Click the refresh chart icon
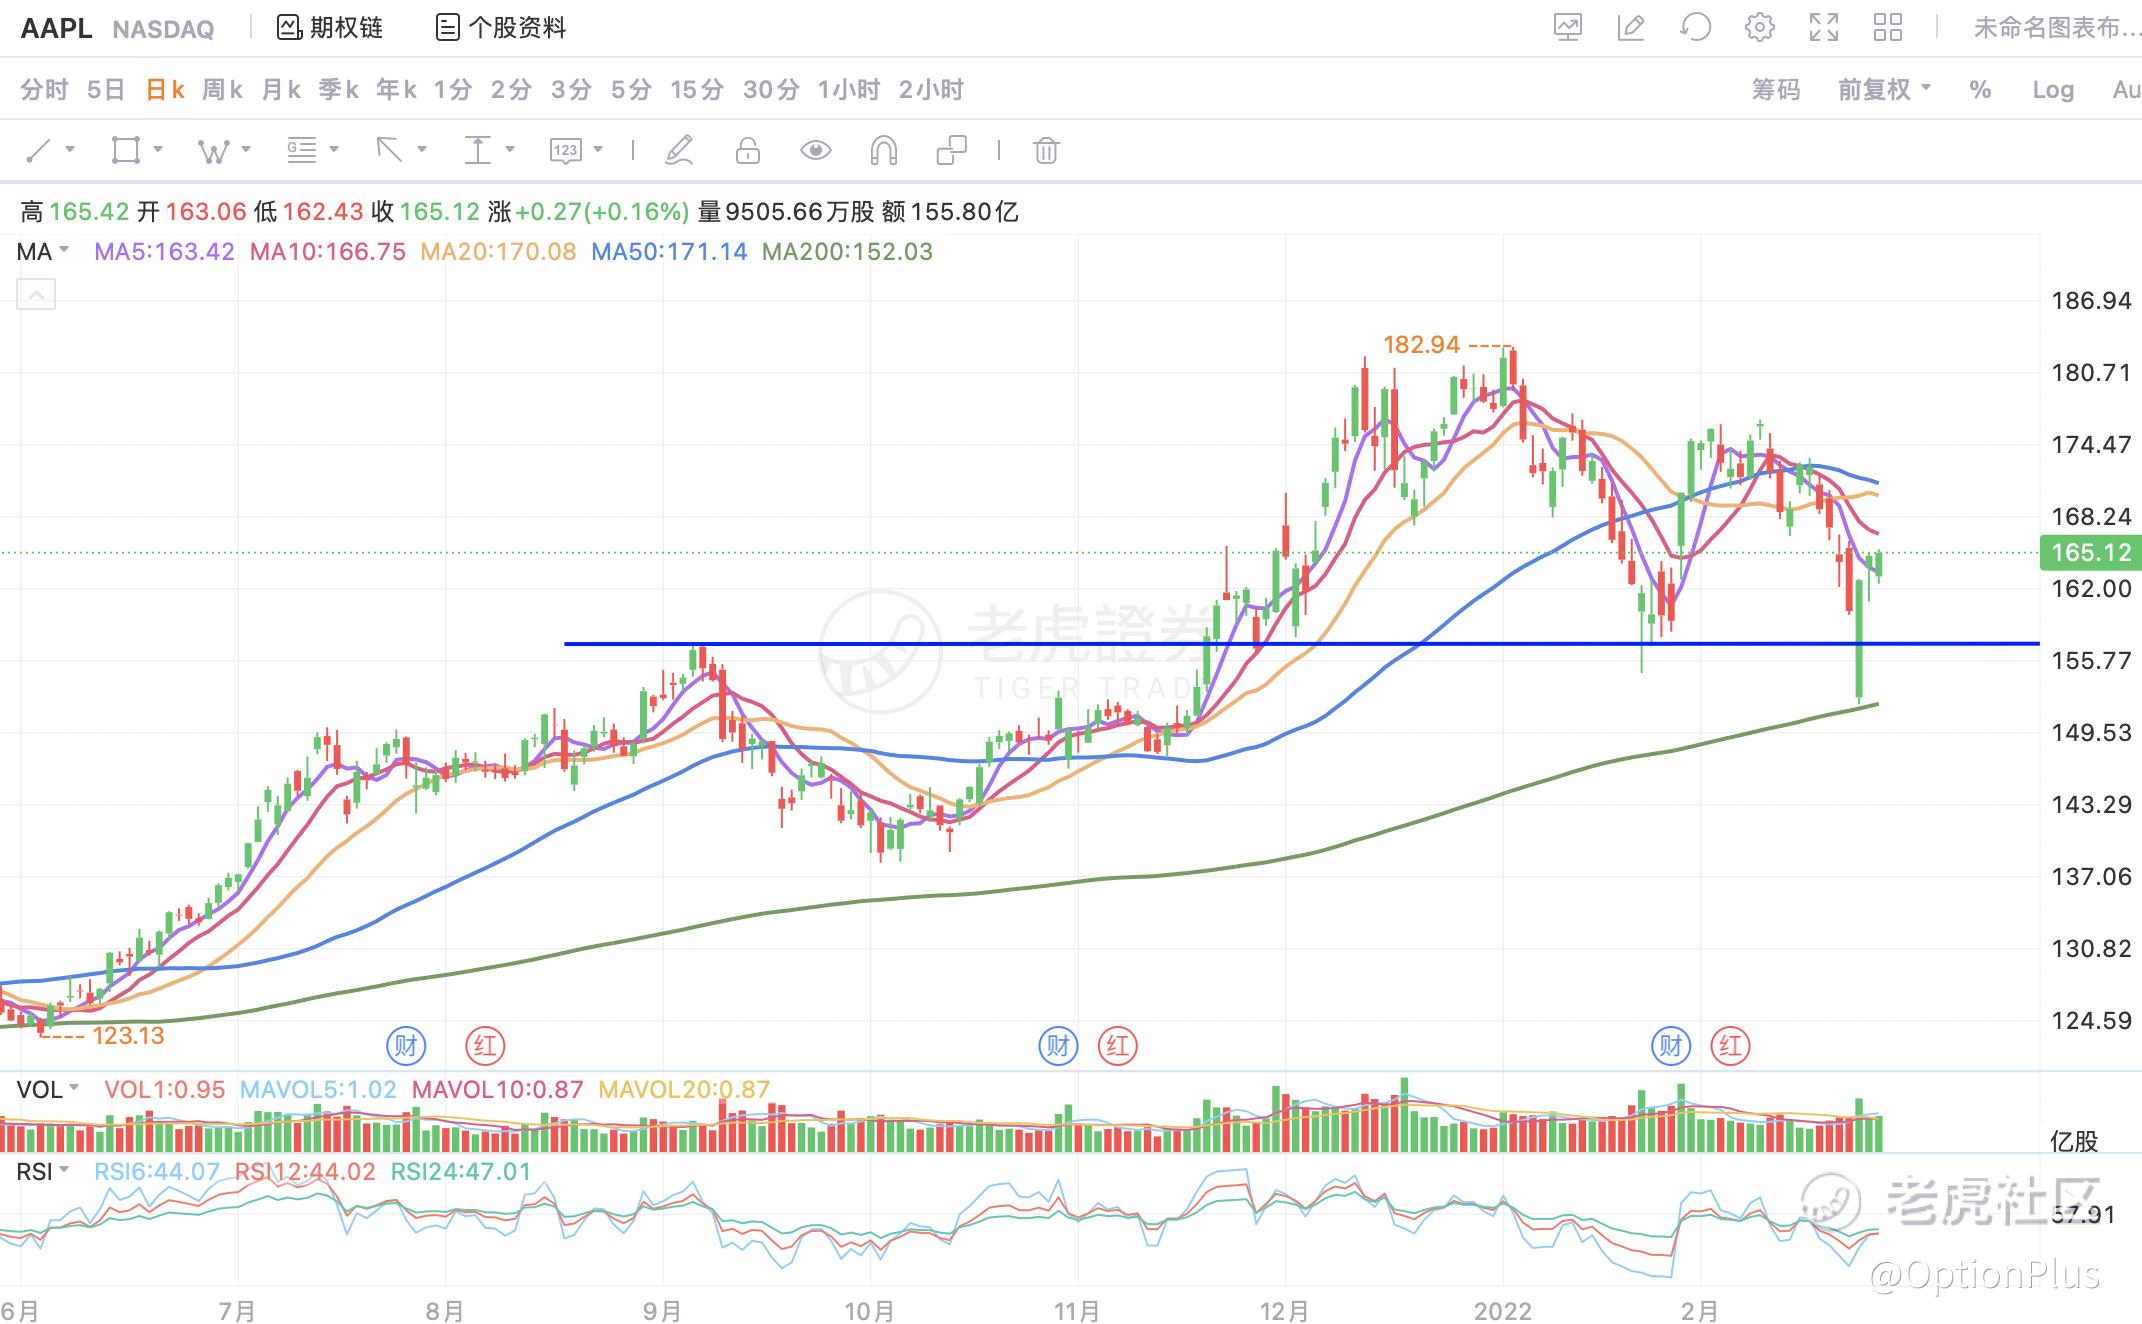This screenshot has height=1324, width=2142. coord(1695,27)
